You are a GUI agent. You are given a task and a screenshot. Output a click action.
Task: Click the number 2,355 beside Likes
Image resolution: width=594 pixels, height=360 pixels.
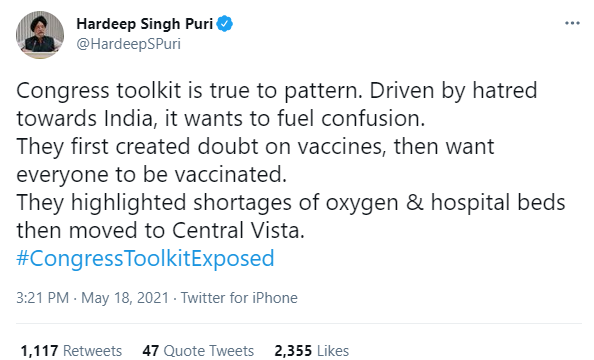[x=293, y=351]
